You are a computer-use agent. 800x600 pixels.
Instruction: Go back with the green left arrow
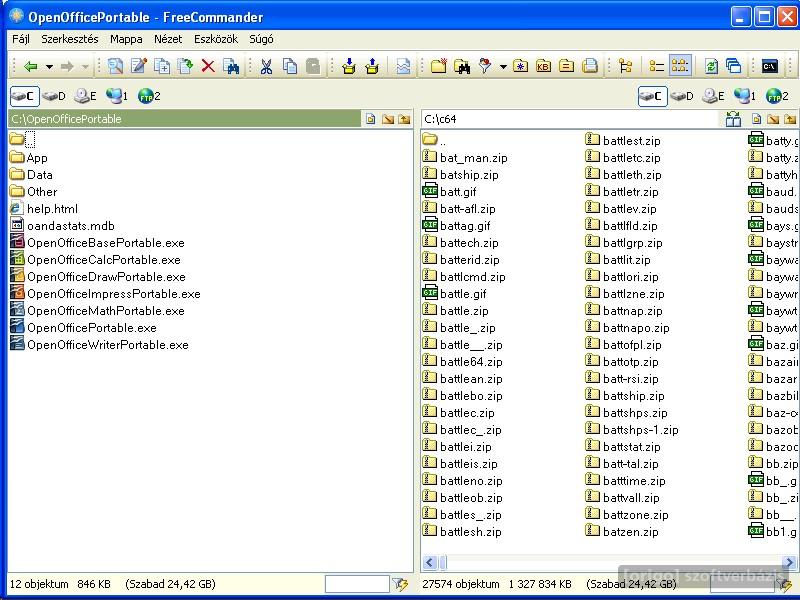click(31, 66)
